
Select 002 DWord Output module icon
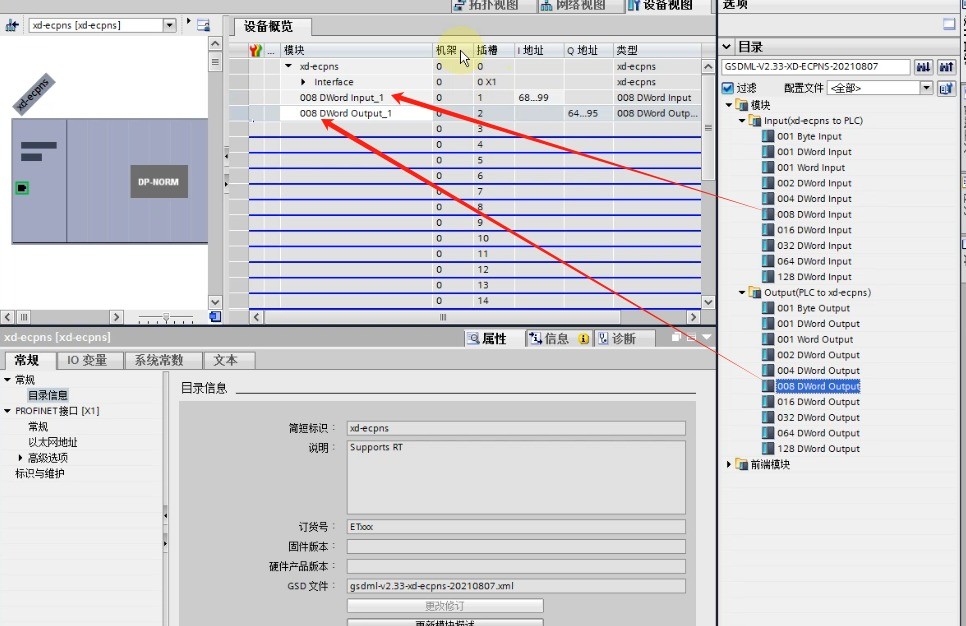click(x=768, y=355)
